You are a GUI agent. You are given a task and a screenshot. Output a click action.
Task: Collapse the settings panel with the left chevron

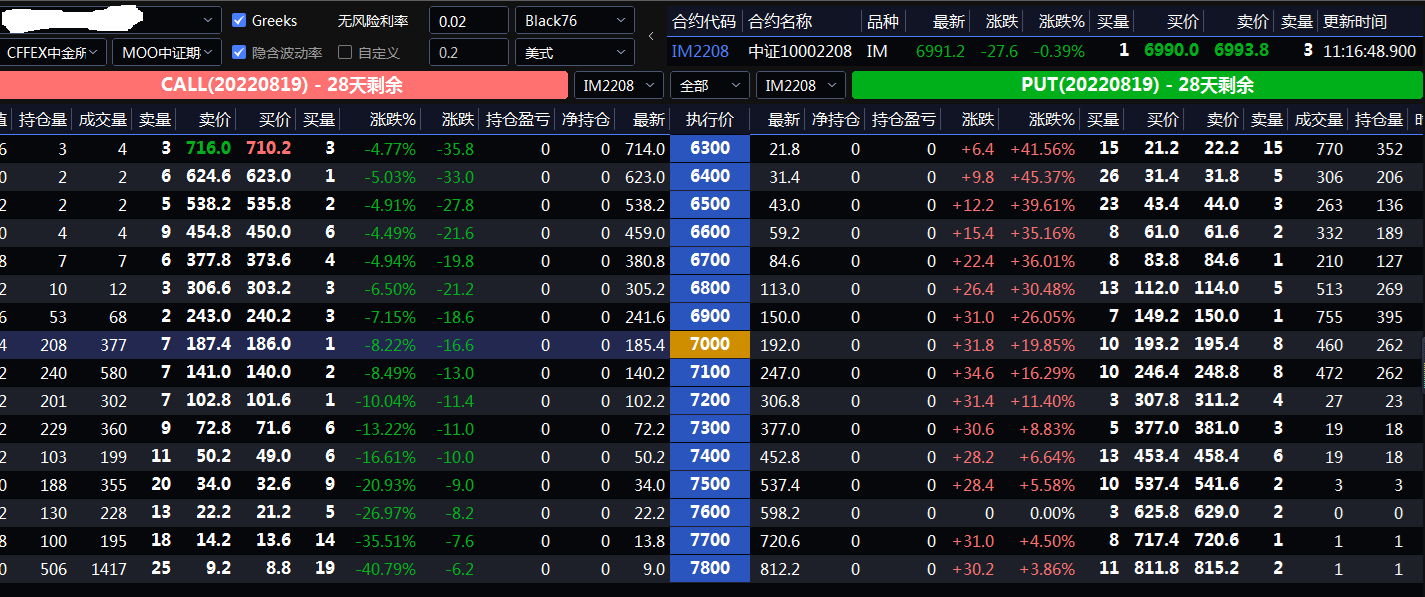(x=651, y=36)
